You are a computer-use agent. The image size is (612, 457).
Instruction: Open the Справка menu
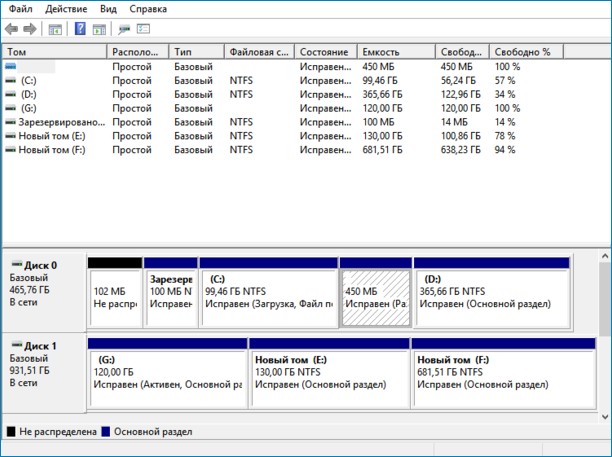[x=147, y=8]
